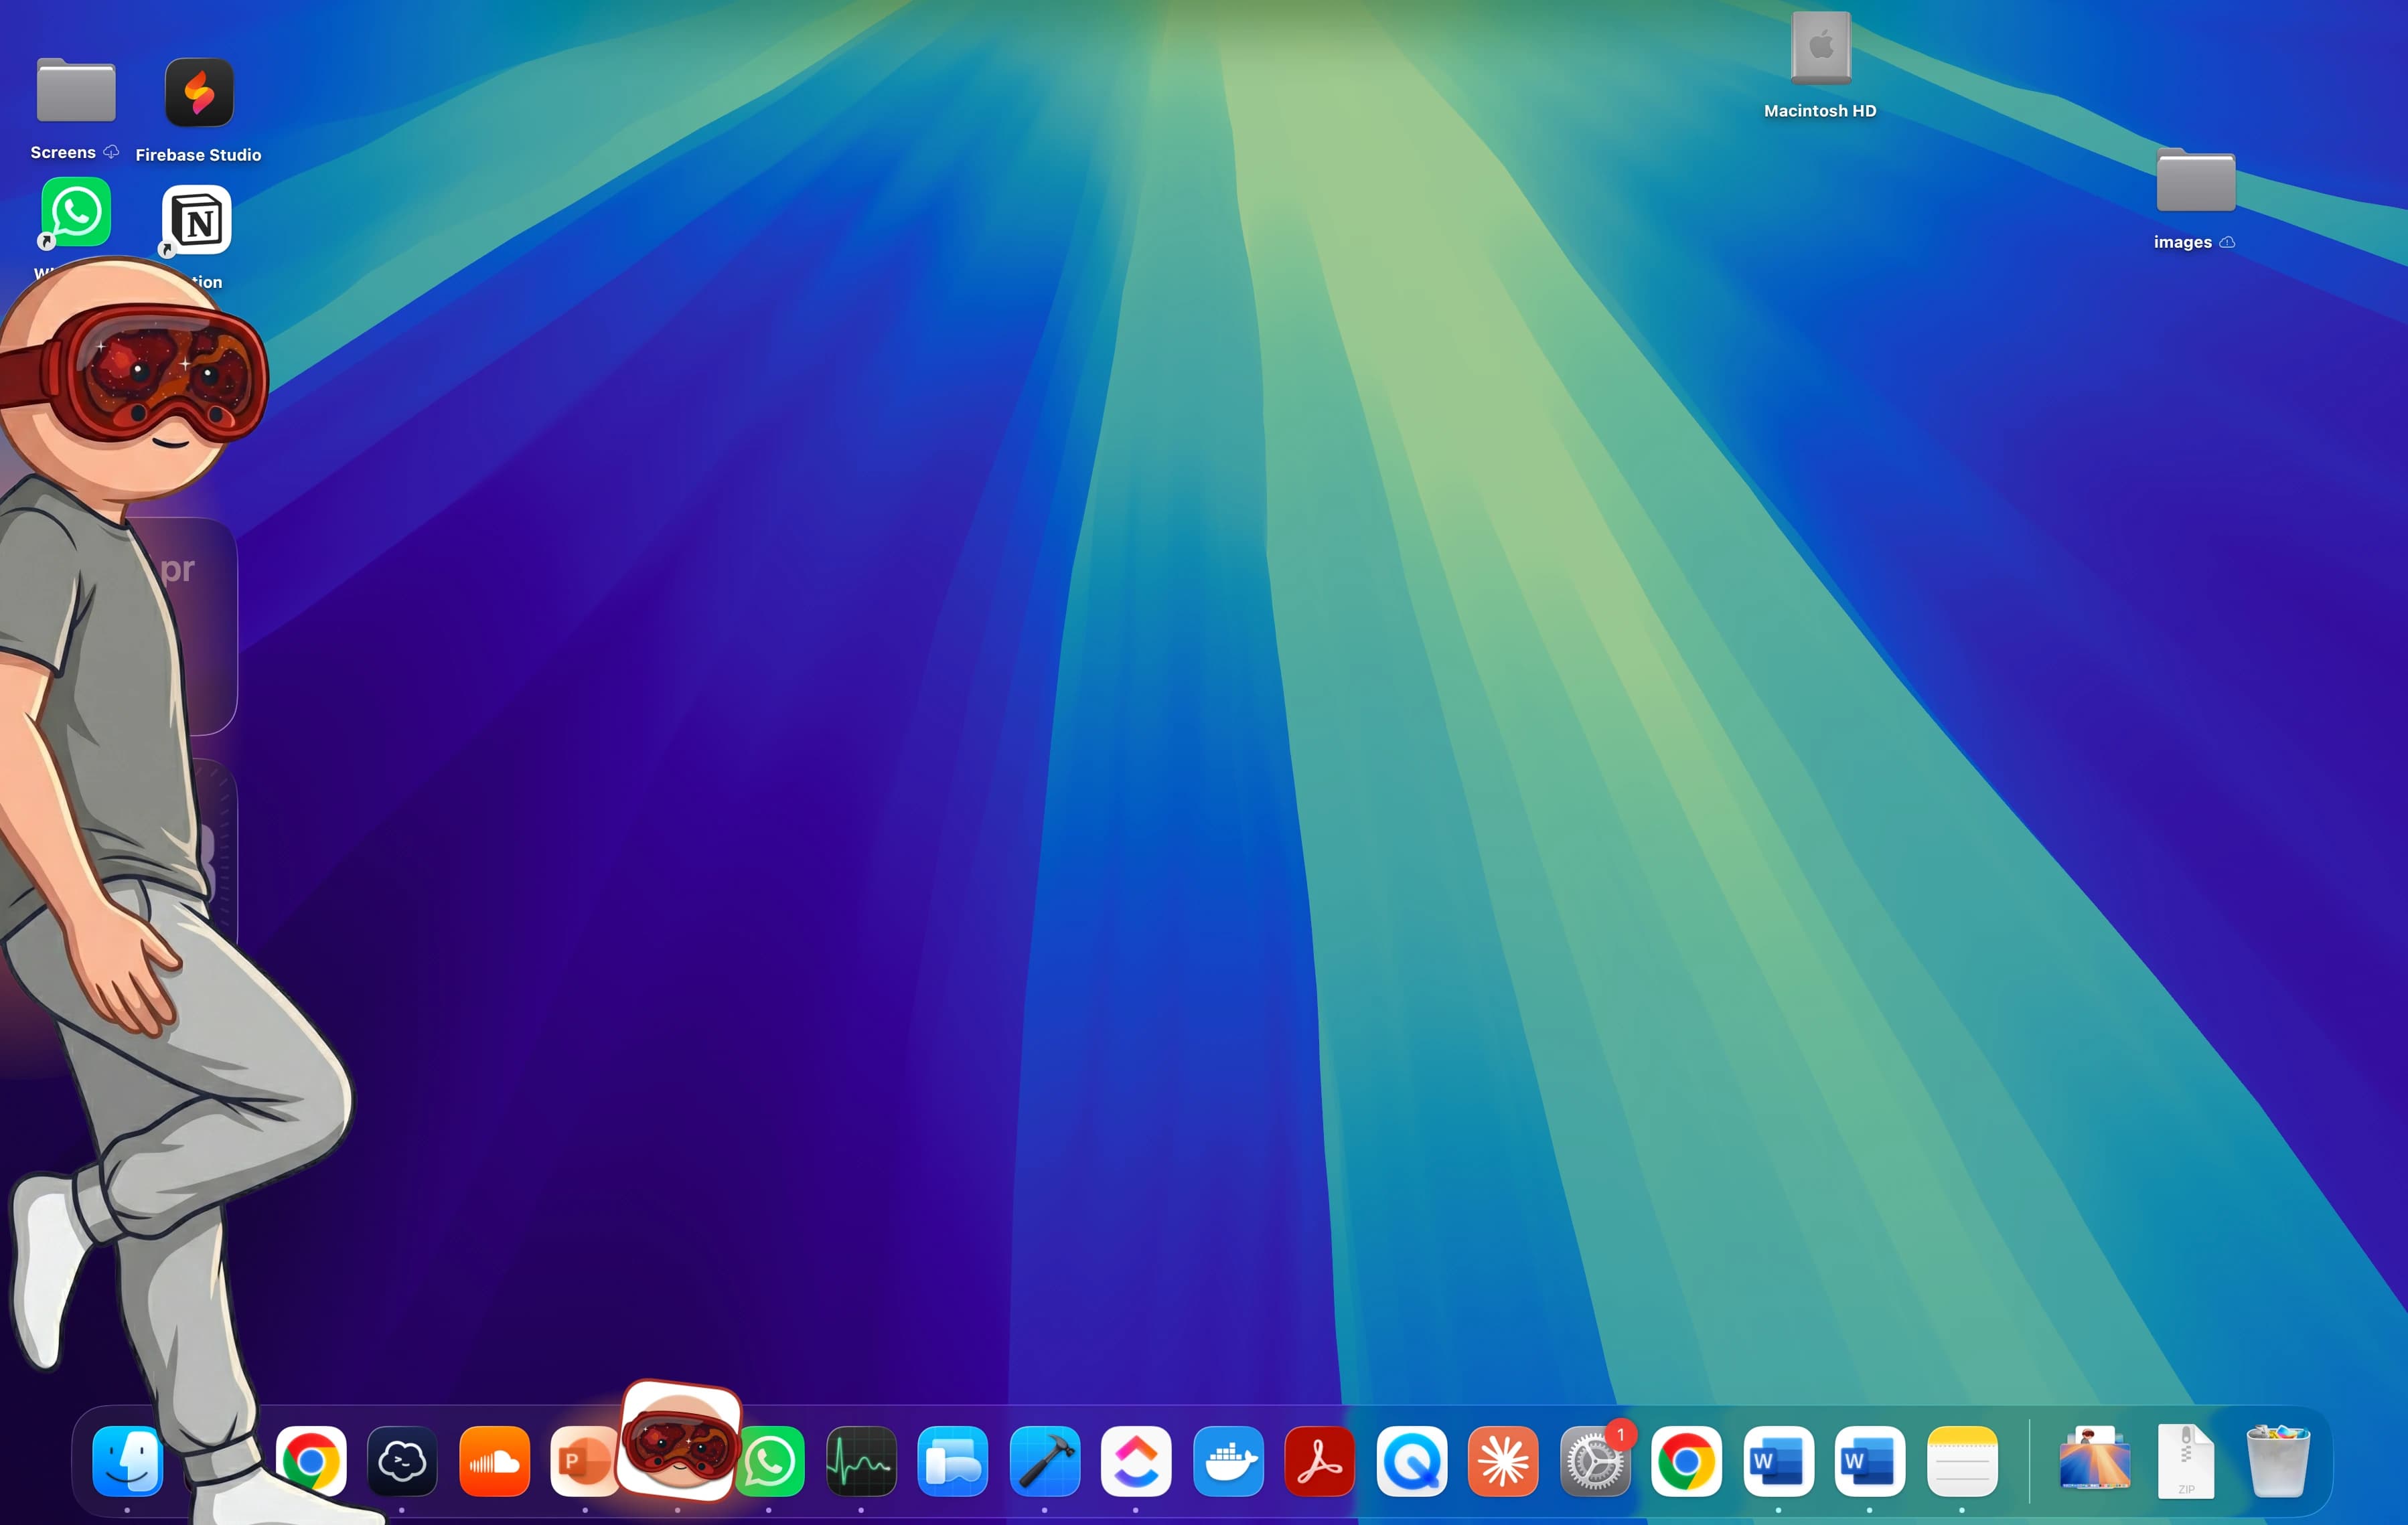Image resolution: width=2408 pixels, height=1525 pixels.
Task: Open the cloud terminal app in dock
Action: click(402, 1461)
